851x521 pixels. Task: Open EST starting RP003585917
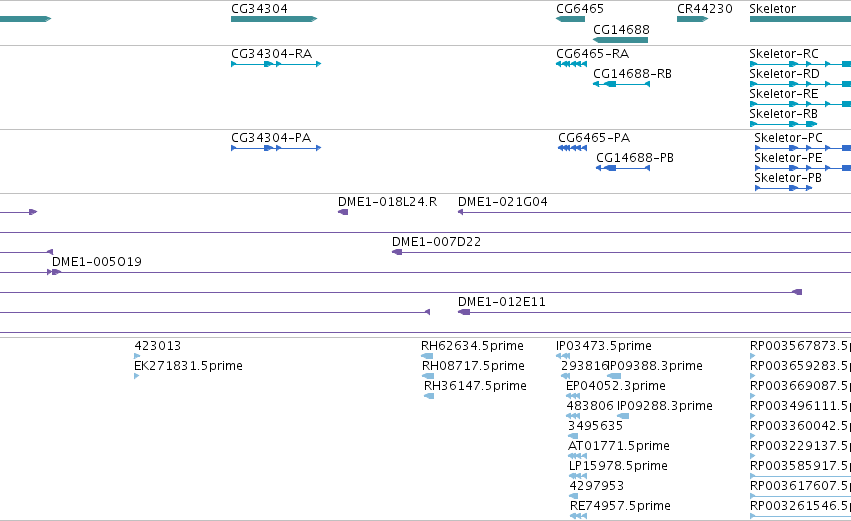coord(800,467)
